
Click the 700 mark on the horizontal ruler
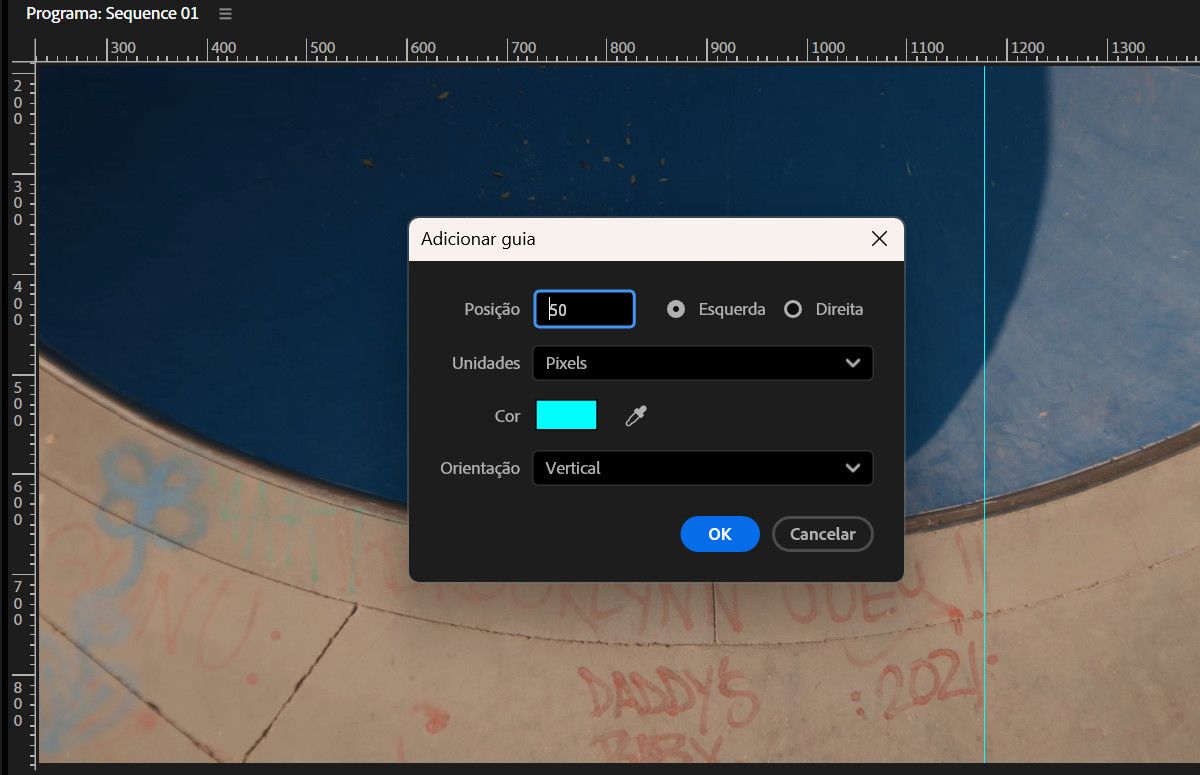click(523, 48)
